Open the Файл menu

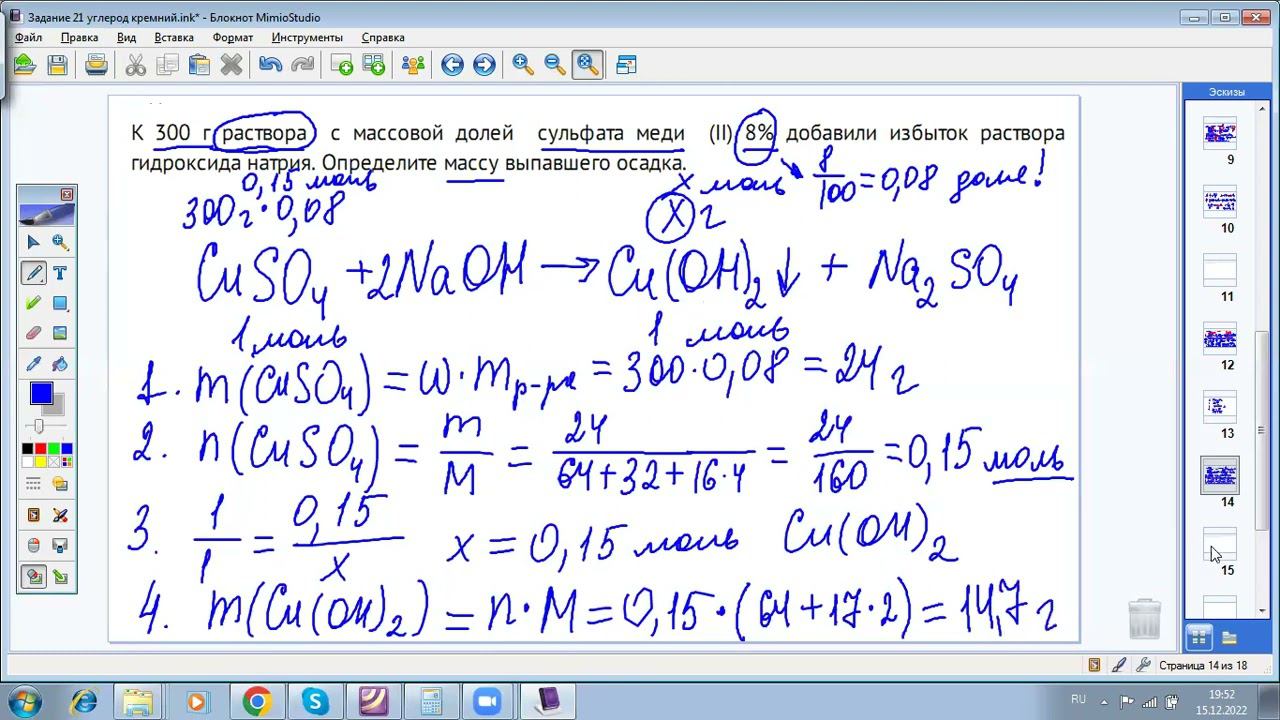(28, 37)
